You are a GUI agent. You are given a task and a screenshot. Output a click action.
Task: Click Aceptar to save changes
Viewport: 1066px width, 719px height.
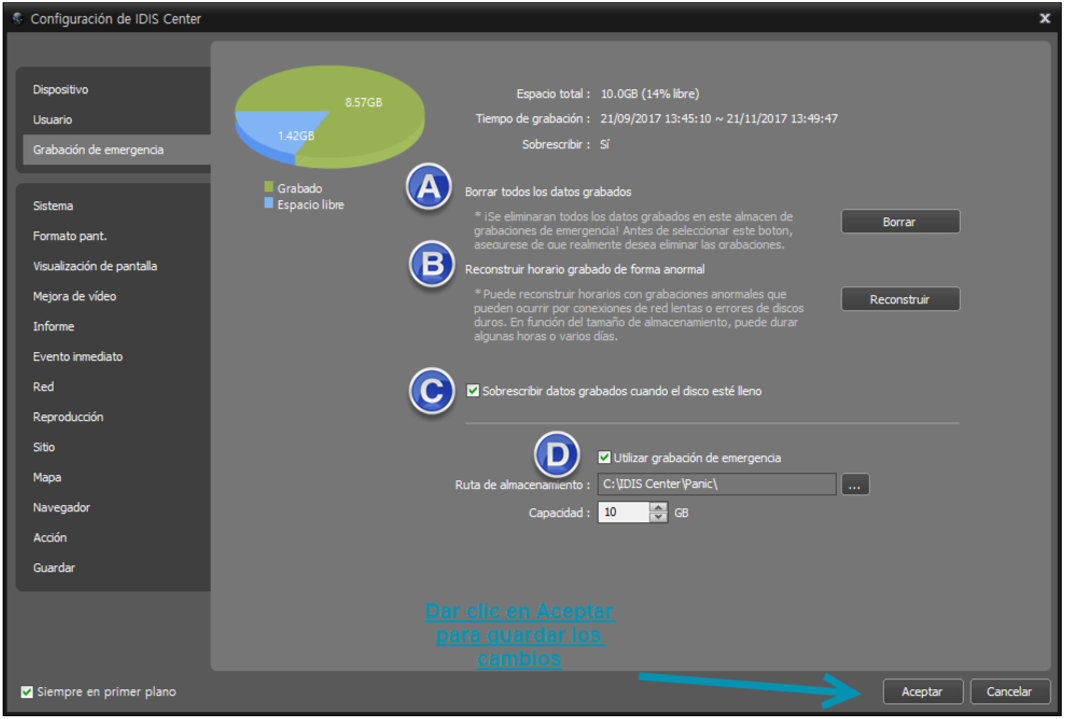922,692
